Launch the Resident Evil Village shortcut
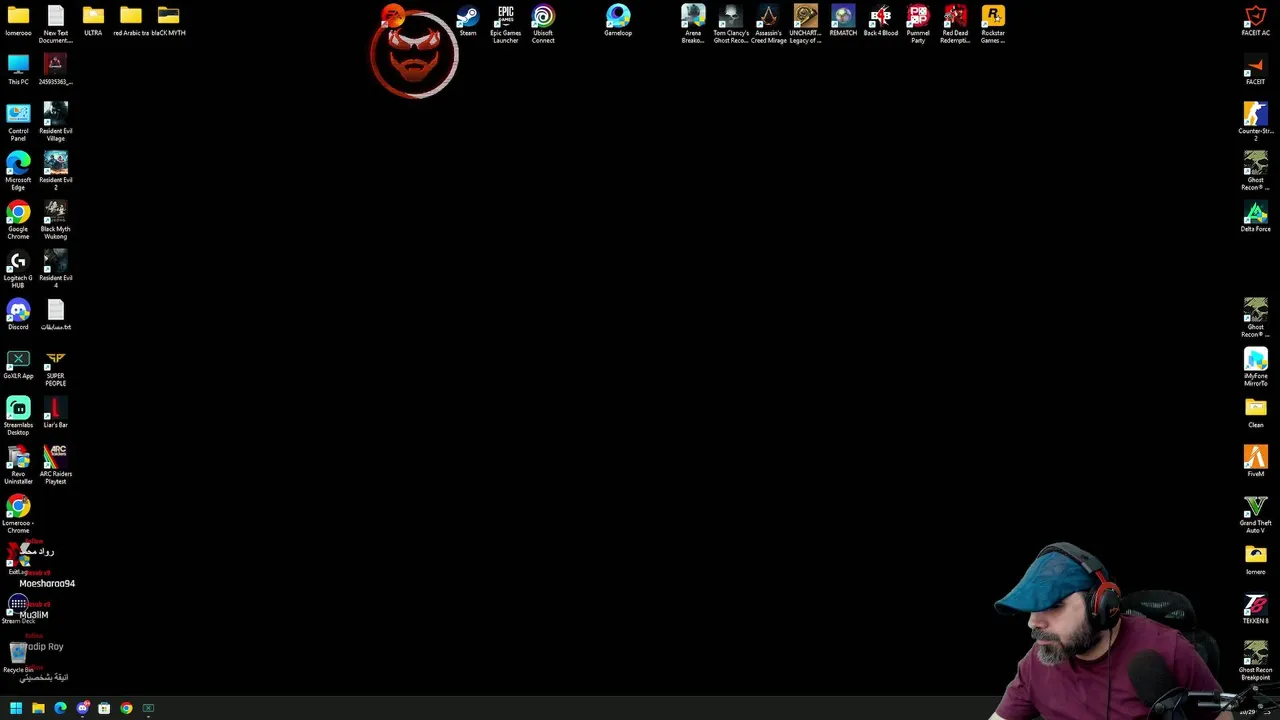Viewport: 1280px width, 720px height. (x=55, y=122)
